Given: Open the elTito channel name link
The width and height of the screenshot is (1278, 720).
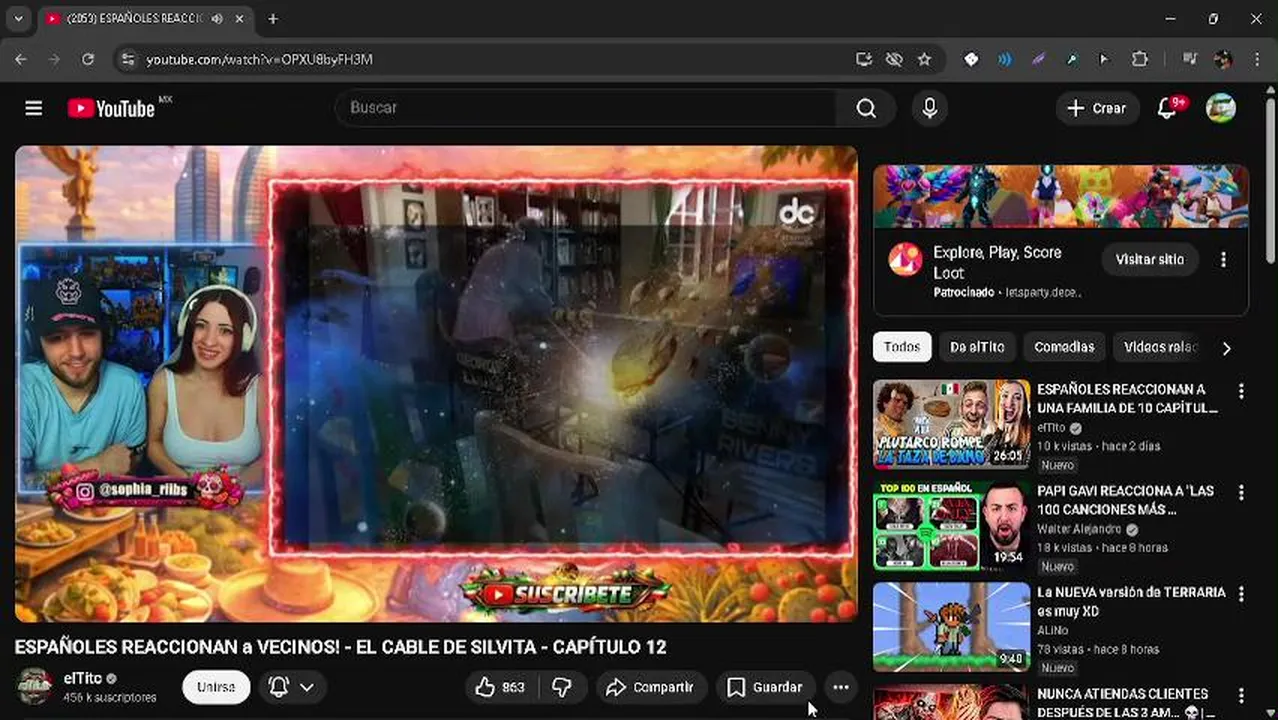Looking at the screenshot, I should point(83,678).
